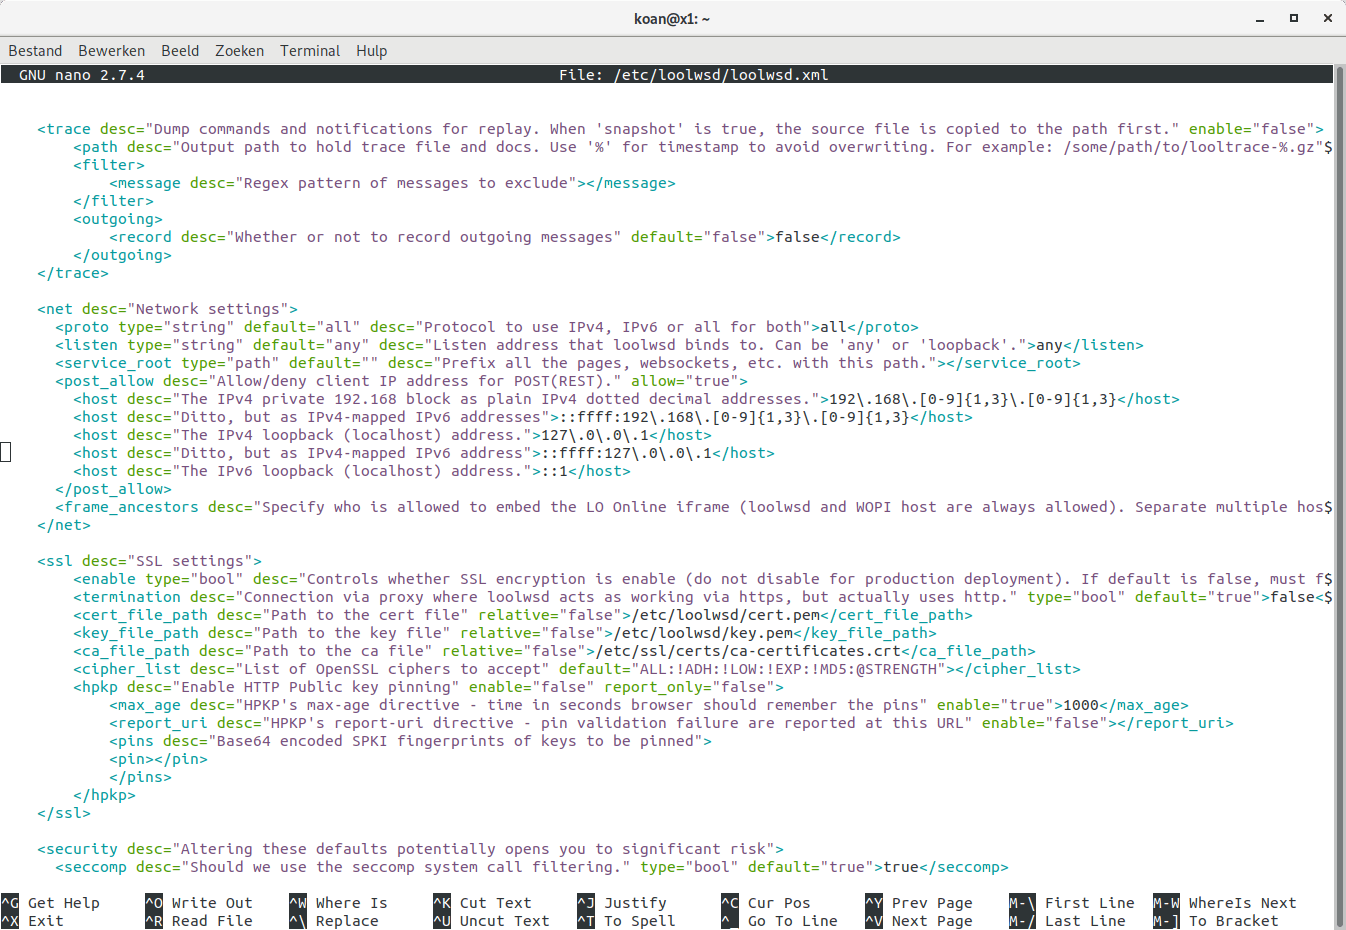This screenshot has width=1346, height=930.
Task: Close the terminal window
Action: coord(1327,18)
